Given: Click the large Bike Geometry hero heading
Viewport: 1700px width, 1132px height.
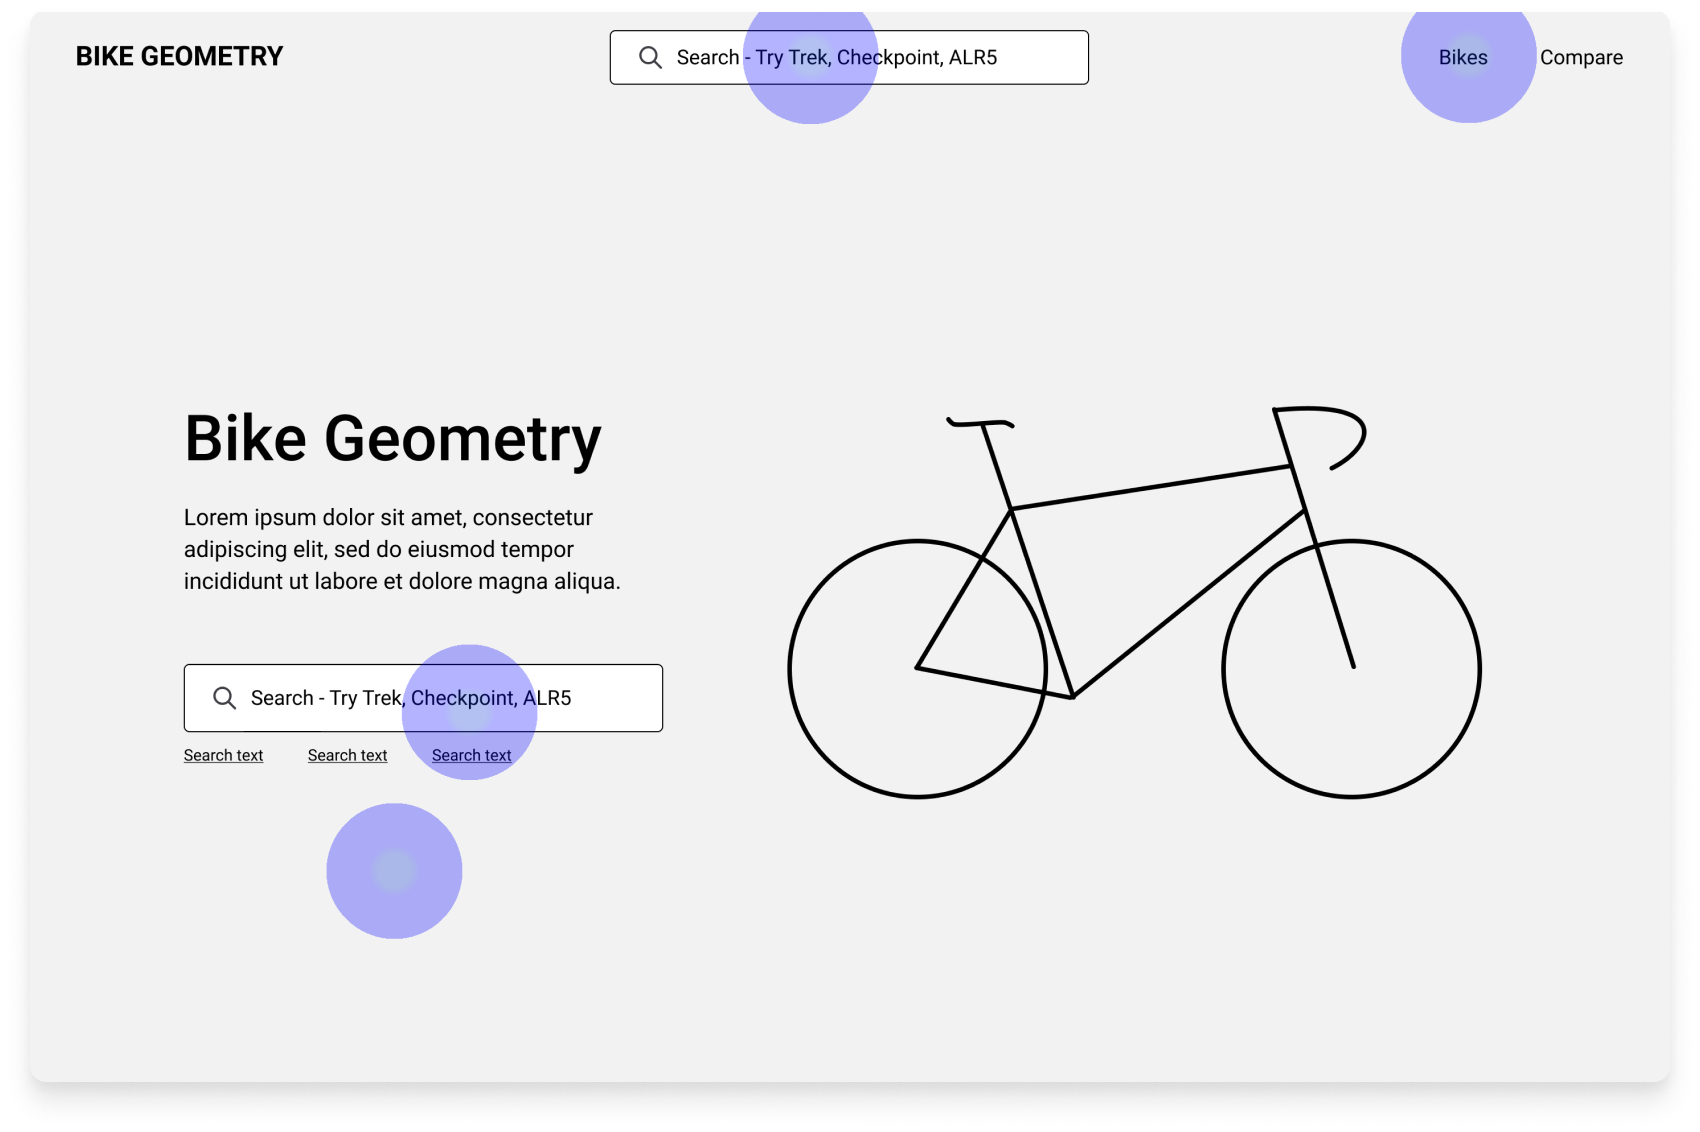Looking at the screenshot, I should point(393,439).
